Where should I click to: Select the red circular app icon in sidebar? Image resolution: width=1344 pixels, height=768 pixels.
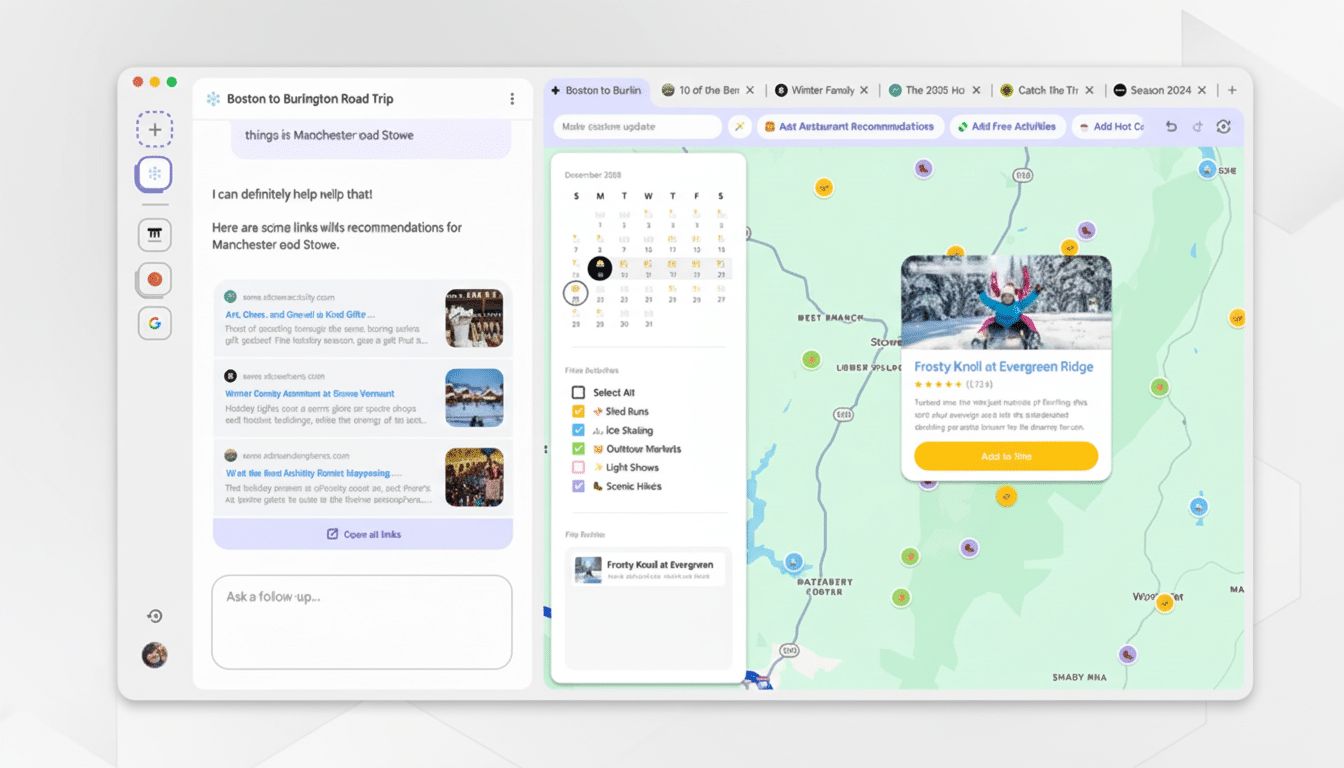[x=155, y=279]
